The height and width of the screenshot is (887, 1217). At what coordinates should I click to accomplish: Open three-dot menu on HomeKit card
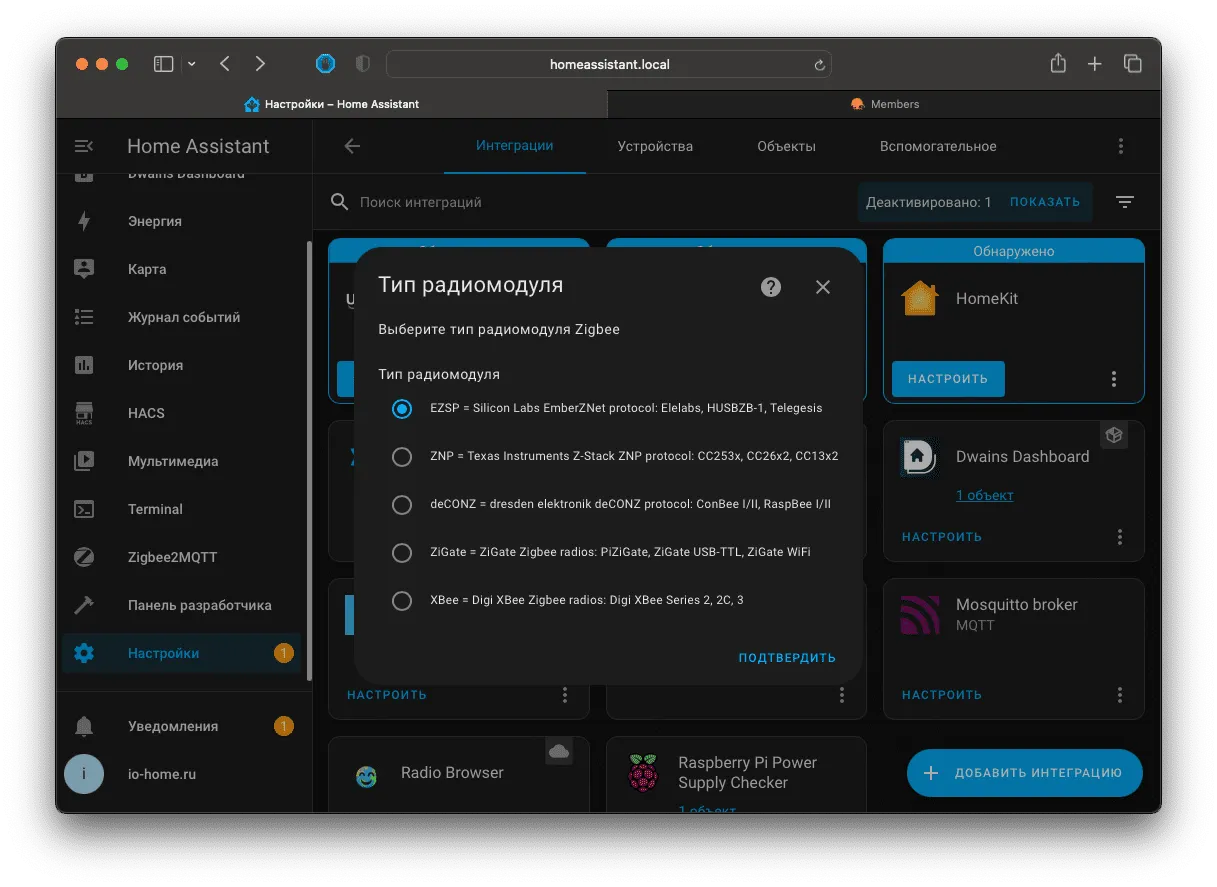click(x=1114, y=379)
